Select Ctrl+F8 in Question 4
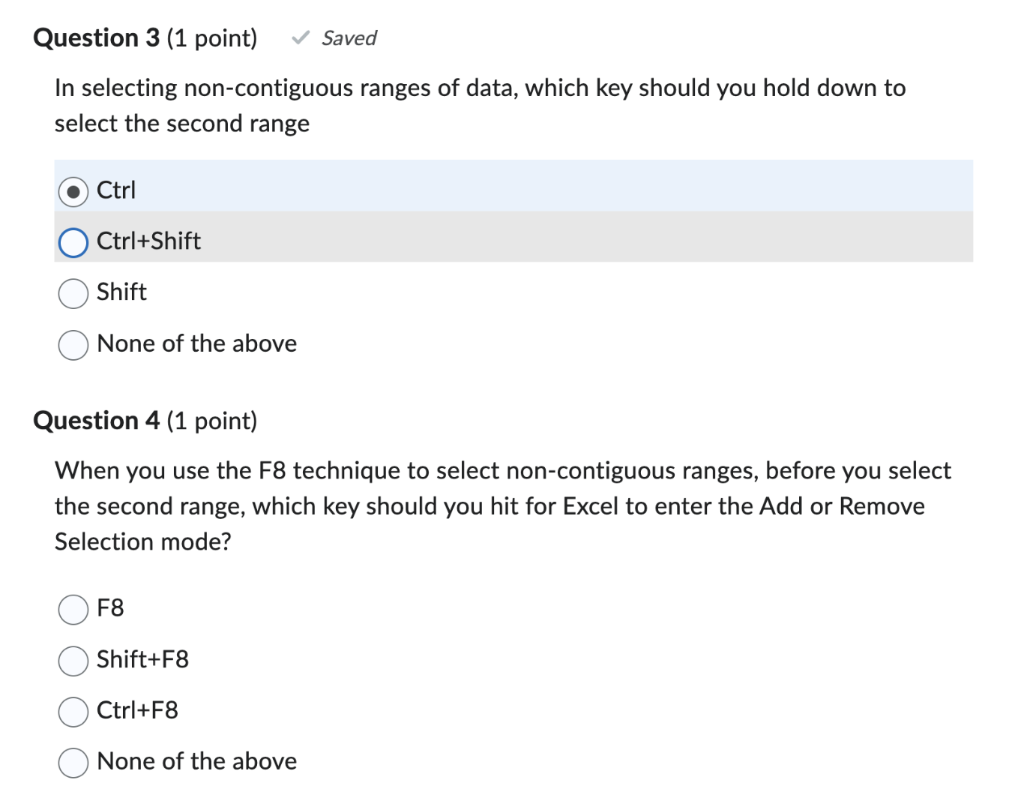This screenshot has height=792, width=1024. point(73,712)
